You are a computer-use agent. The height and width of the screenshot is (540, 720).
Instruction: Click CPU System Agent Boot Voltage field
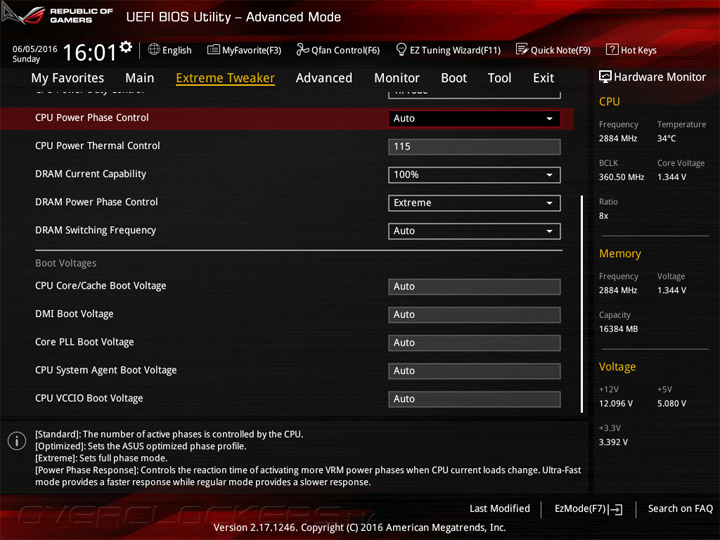[474, 371]
